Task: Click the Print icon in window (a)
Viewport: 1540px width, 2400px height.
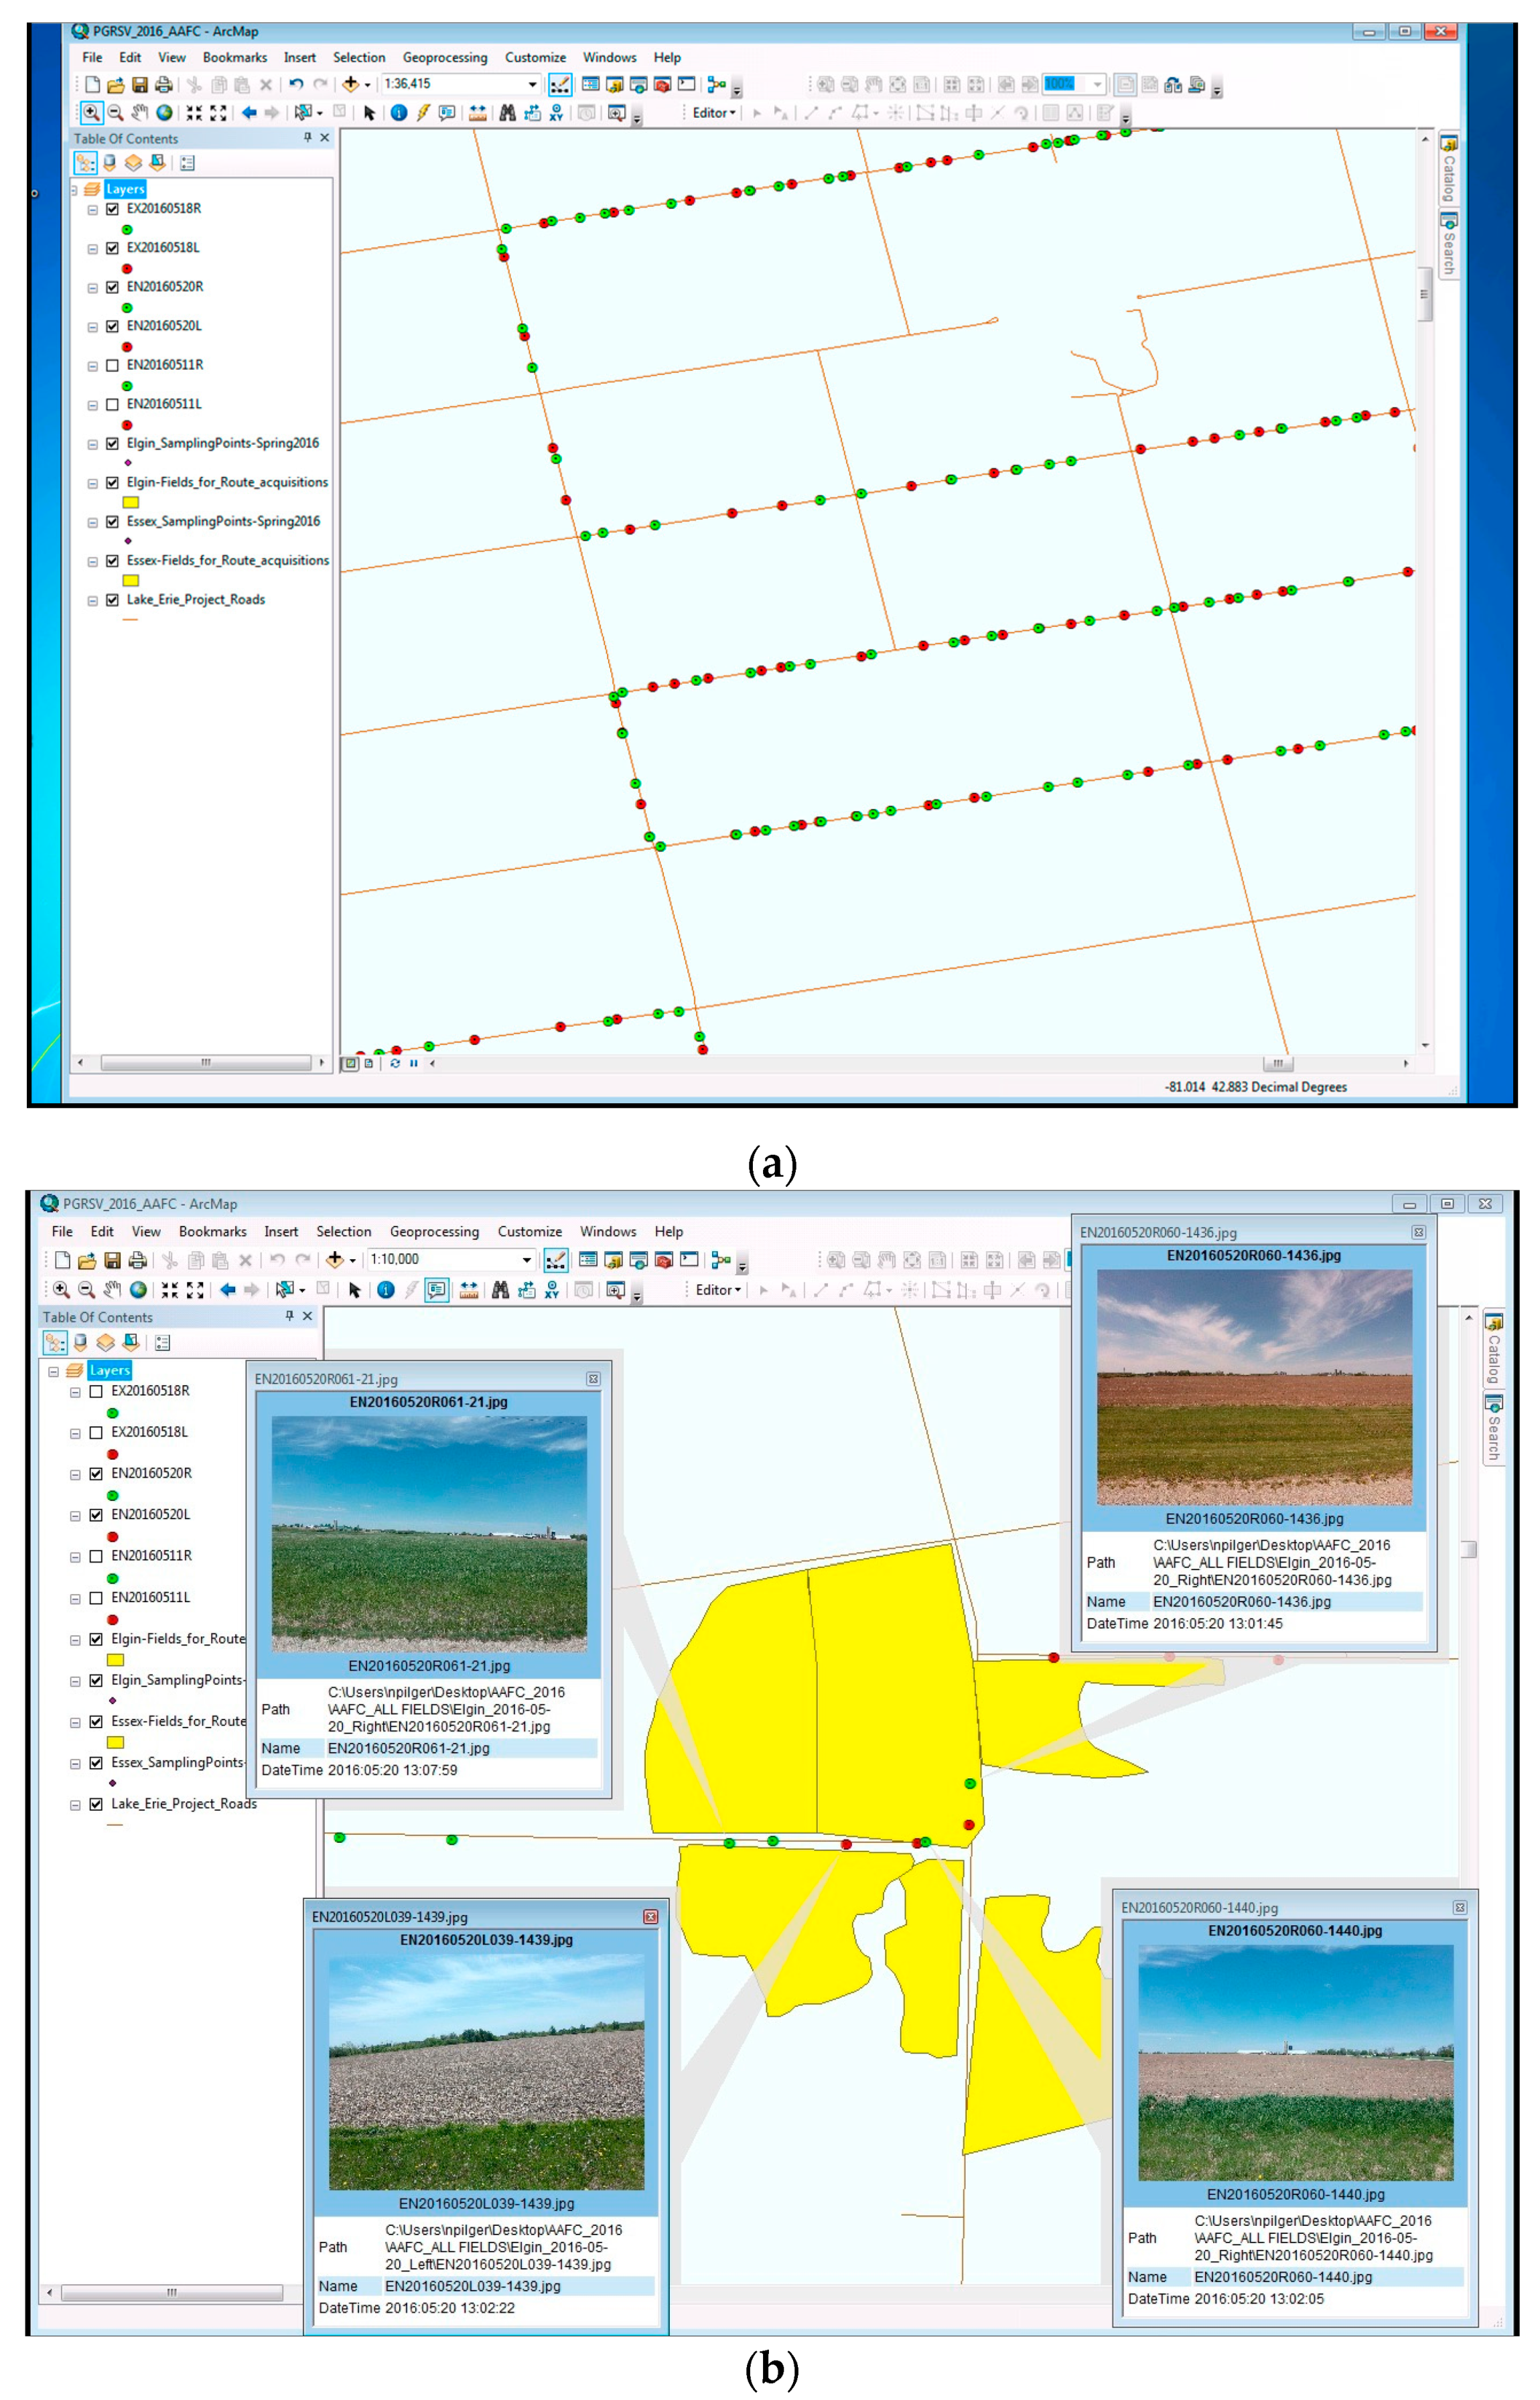Action: pyautogui.click(x=164, y=85)
